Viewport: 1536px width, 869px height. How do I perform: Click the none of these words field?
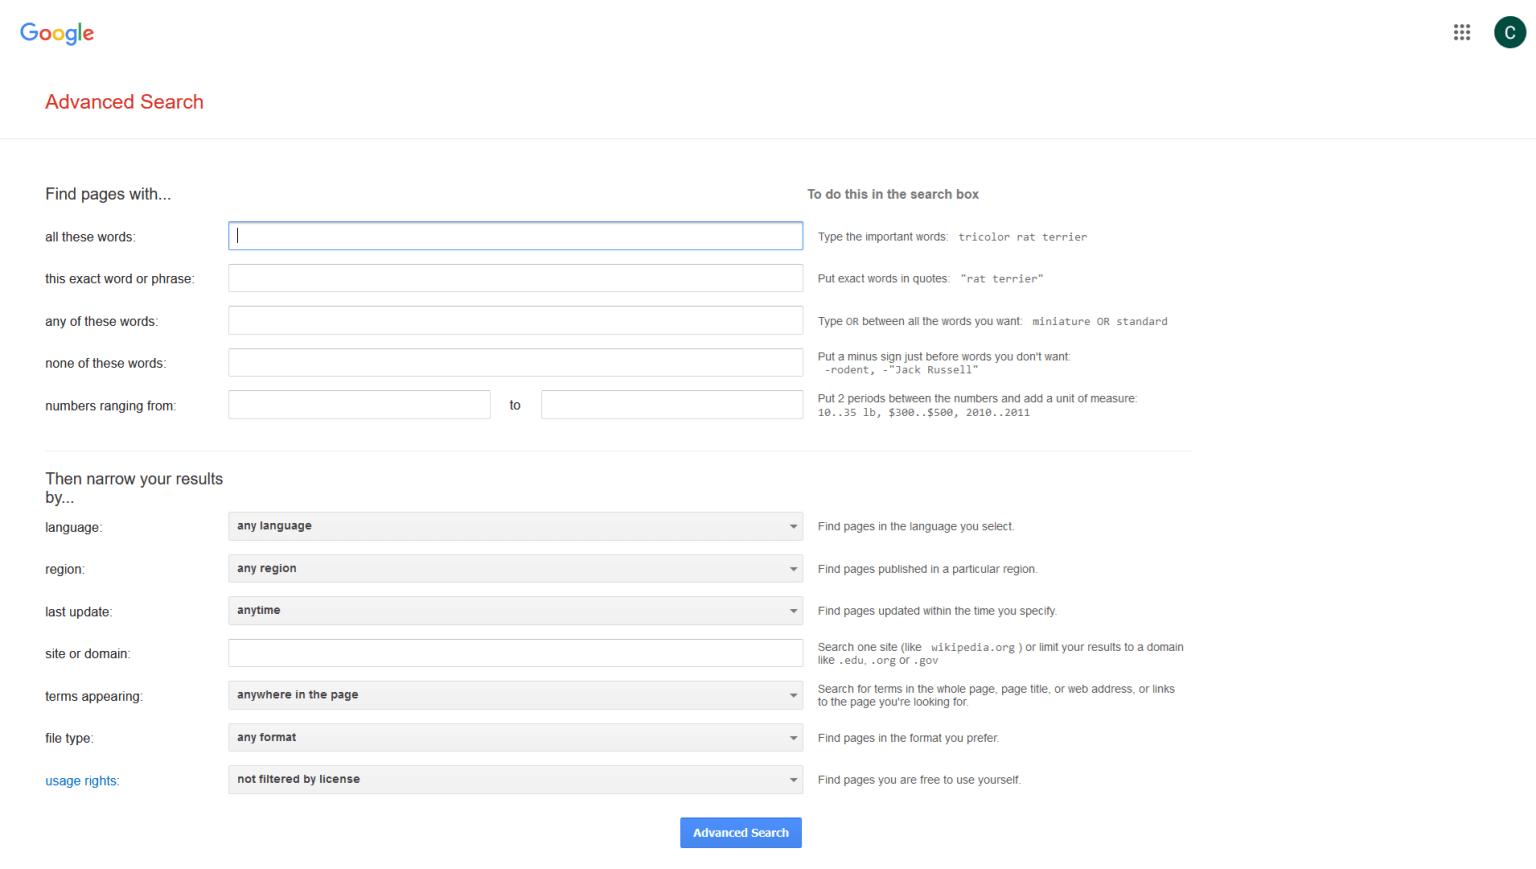pos(515,362)
